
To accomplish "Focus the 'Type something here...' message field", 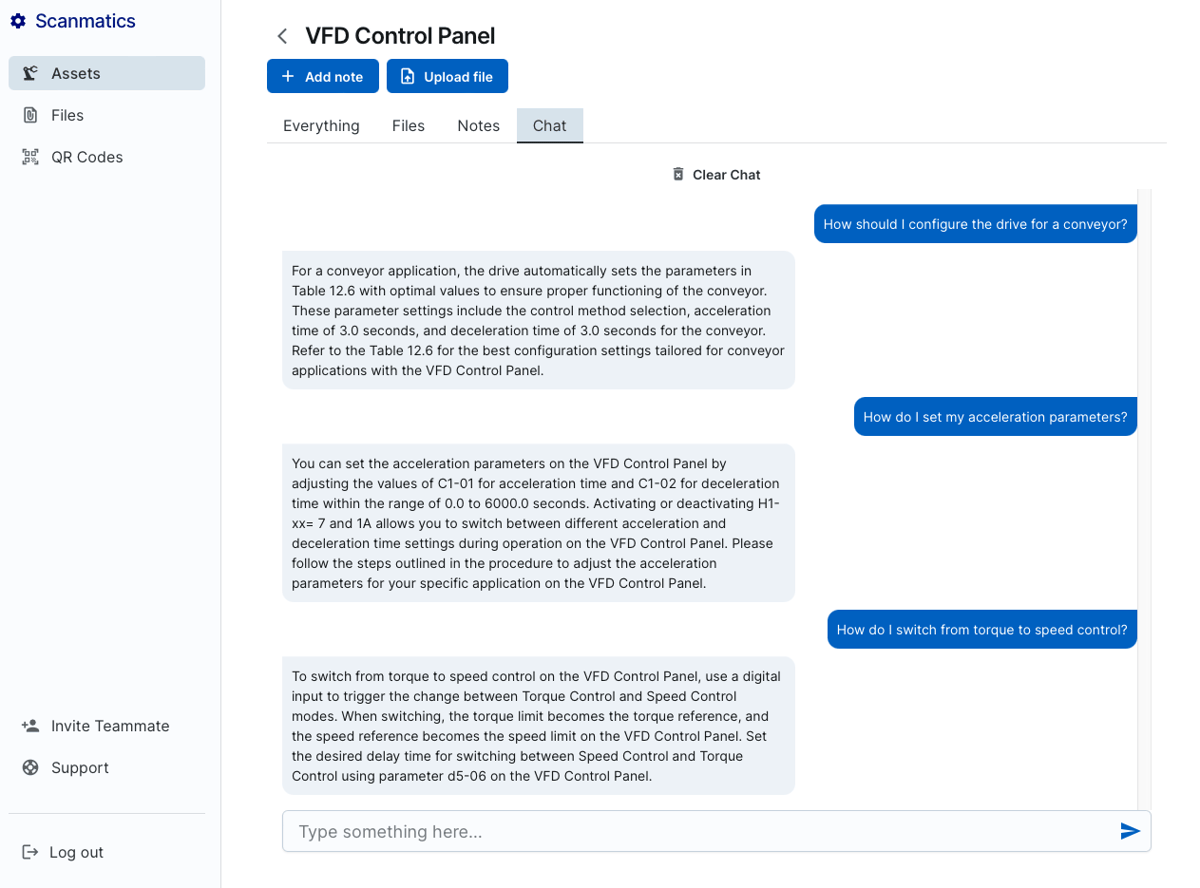I will 716,831.
